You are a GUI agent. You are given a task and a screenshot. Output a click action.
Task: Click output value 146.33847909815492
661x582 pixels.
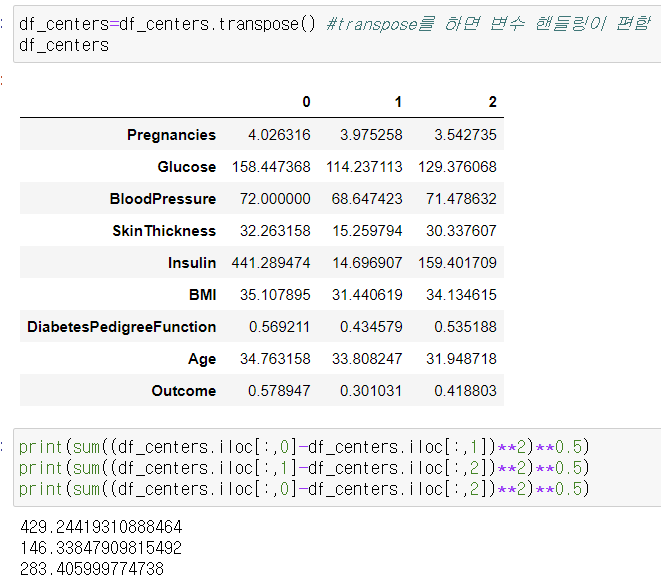(x=101, y=548)
